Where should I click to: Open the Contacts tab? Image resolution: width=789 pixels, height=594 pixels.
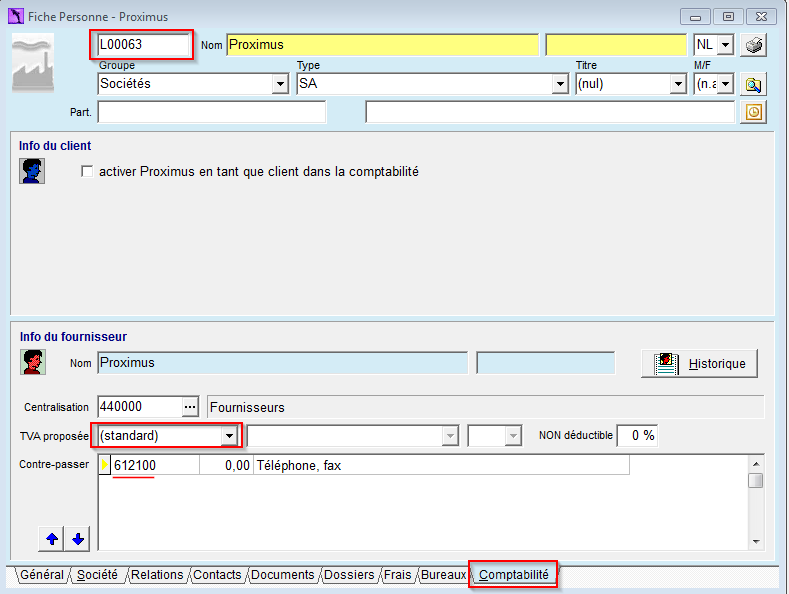click(x=217, y=575)
